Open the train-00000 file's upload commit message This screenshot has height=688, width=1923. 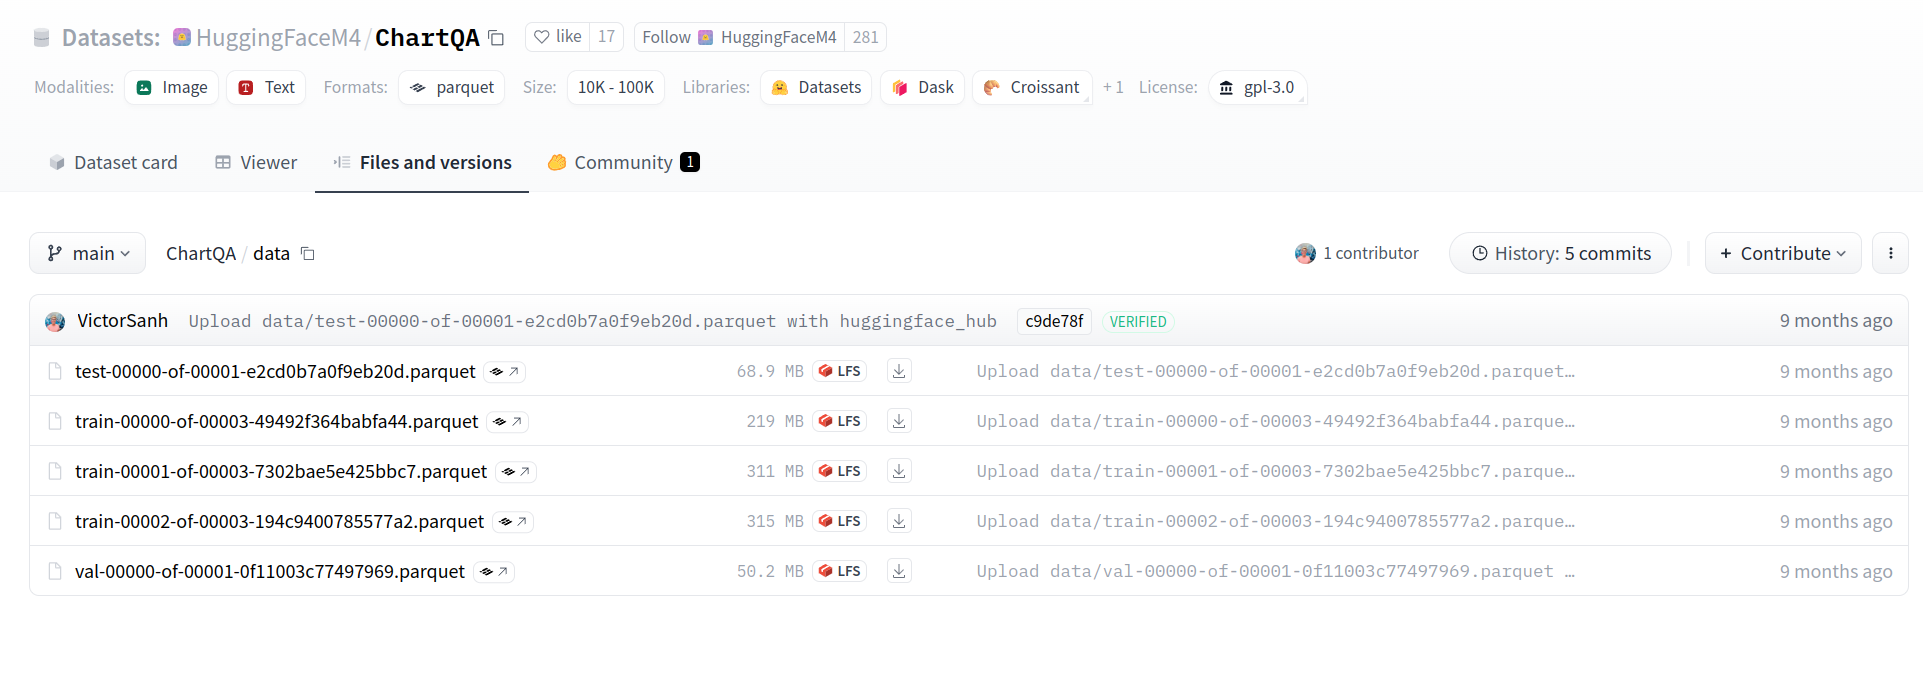tap(1275, 421)
